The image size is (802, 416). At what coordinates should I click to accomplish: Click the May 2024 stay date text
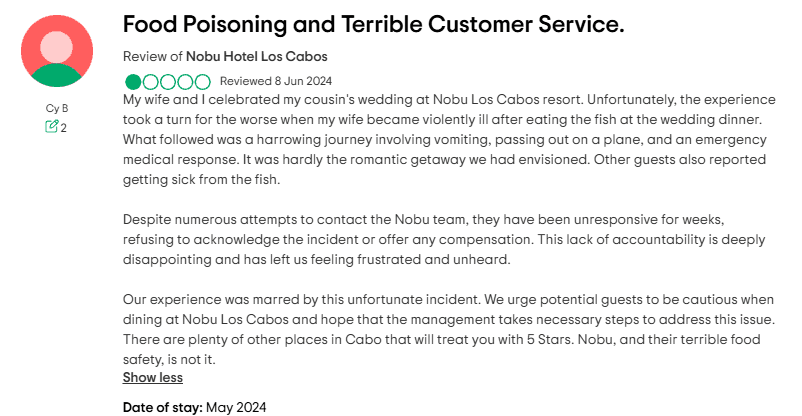237,407
